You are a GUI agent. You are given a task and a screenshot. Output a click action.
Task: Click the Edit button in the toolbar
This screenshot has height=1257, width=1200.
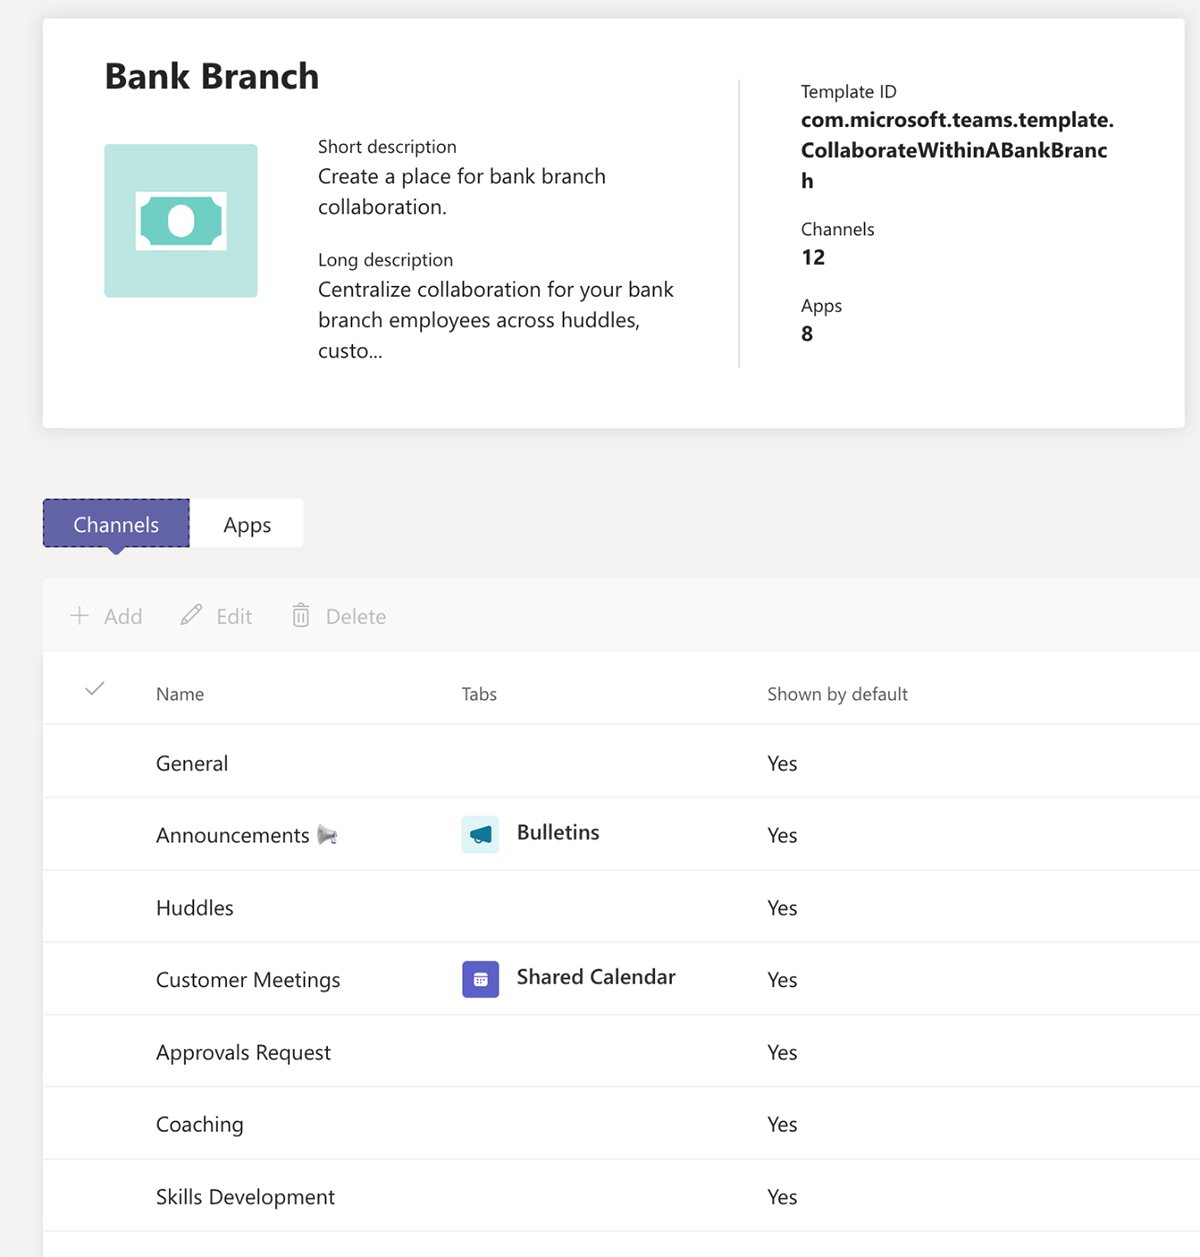pos(215,616)
